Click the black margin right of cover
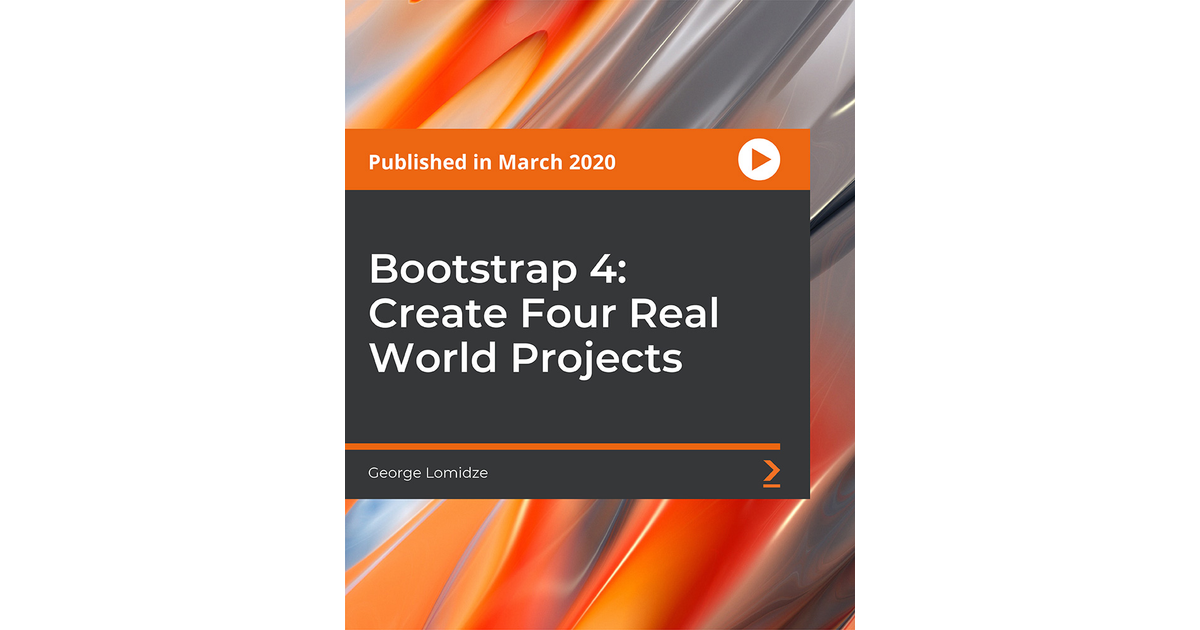The width and height of the screenshot is (1200, 630). pos(1030,315)
